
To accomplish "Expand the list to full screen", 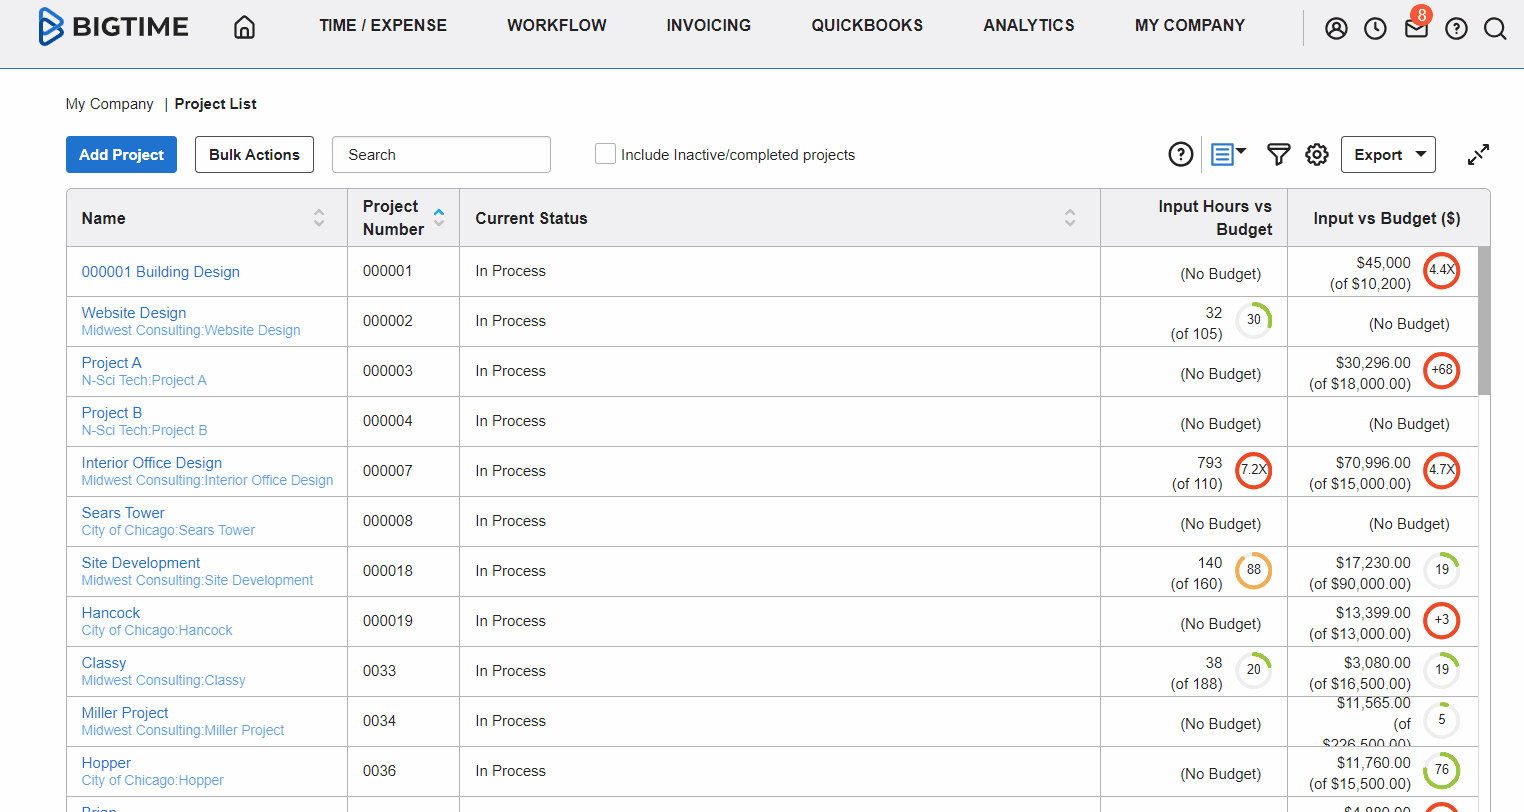I will [1478, 154].
